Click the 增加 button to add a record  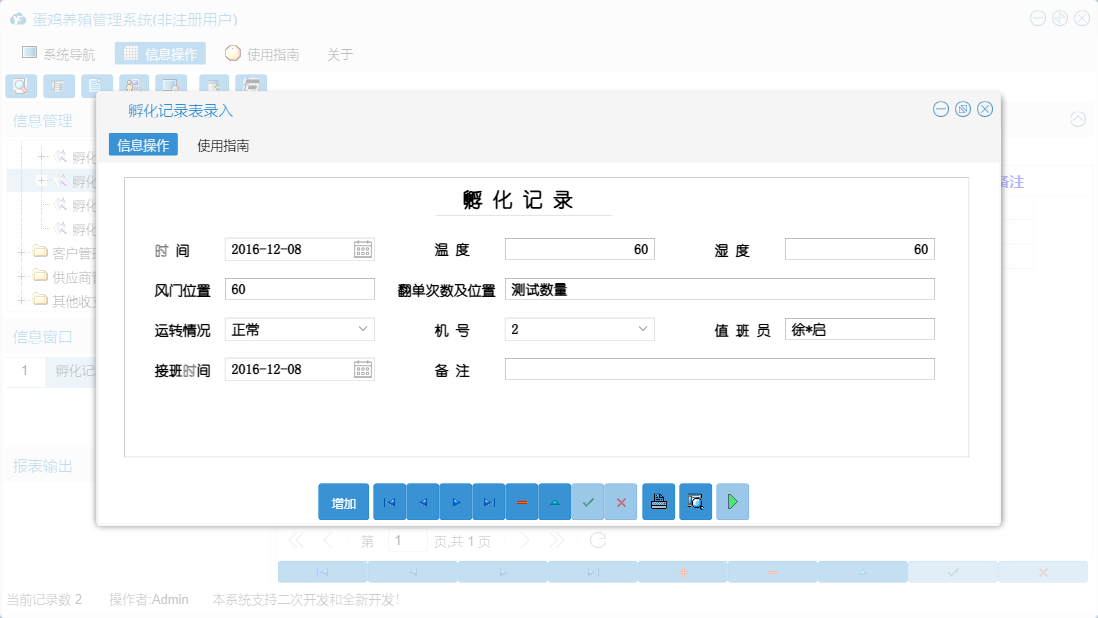[x=343, y=501]
